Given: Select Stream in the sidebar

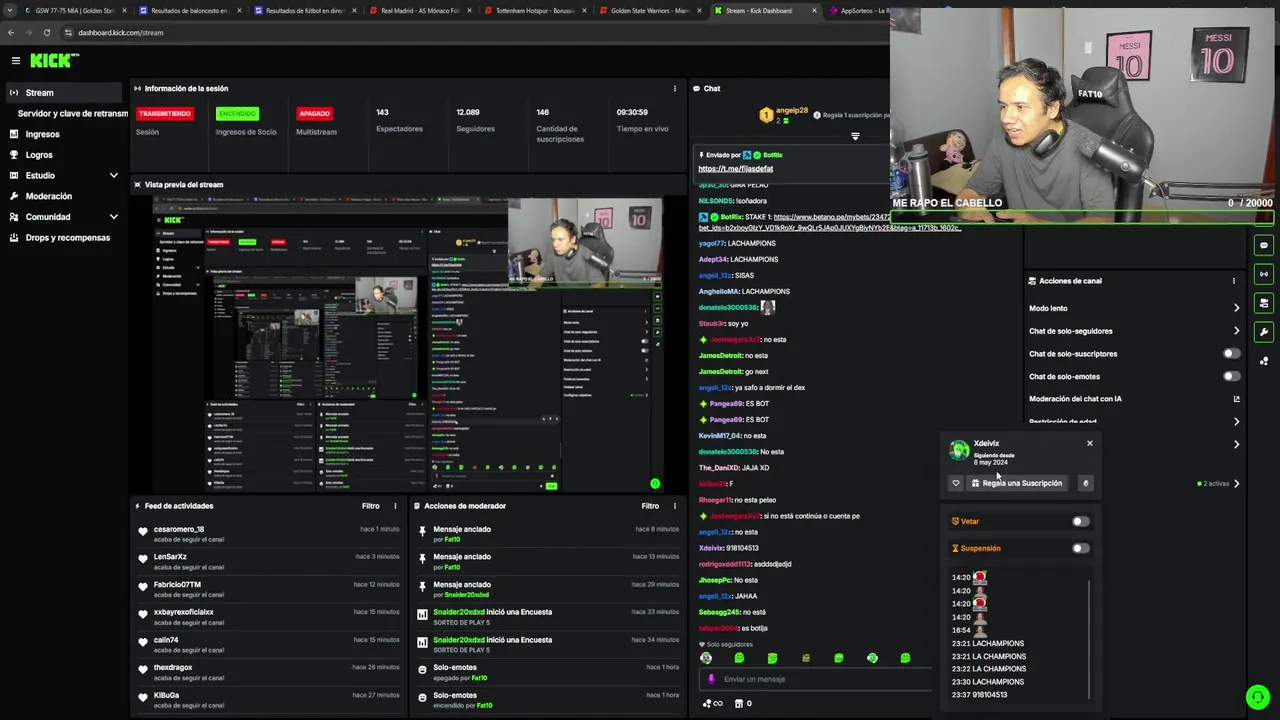Looking at the screenshot, I should pyautogui.click(x=65, y=93).
